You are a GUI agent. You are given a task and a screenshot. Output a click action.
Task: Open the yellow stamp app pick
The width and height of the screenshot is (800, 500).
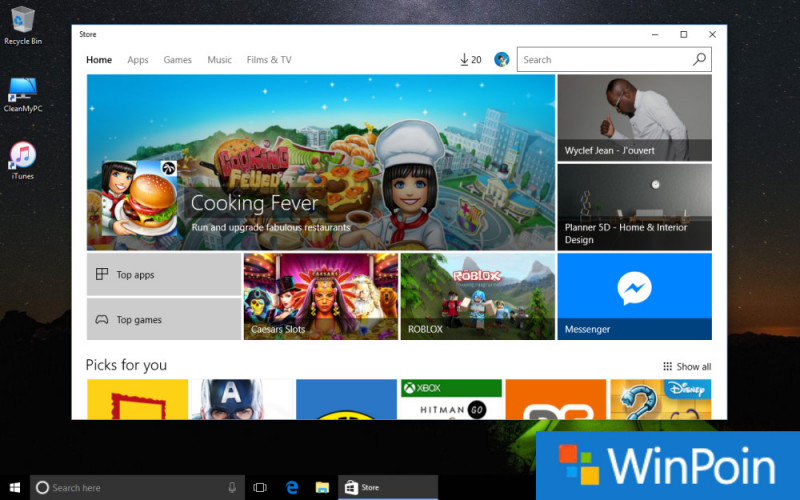tap(138, 399)
